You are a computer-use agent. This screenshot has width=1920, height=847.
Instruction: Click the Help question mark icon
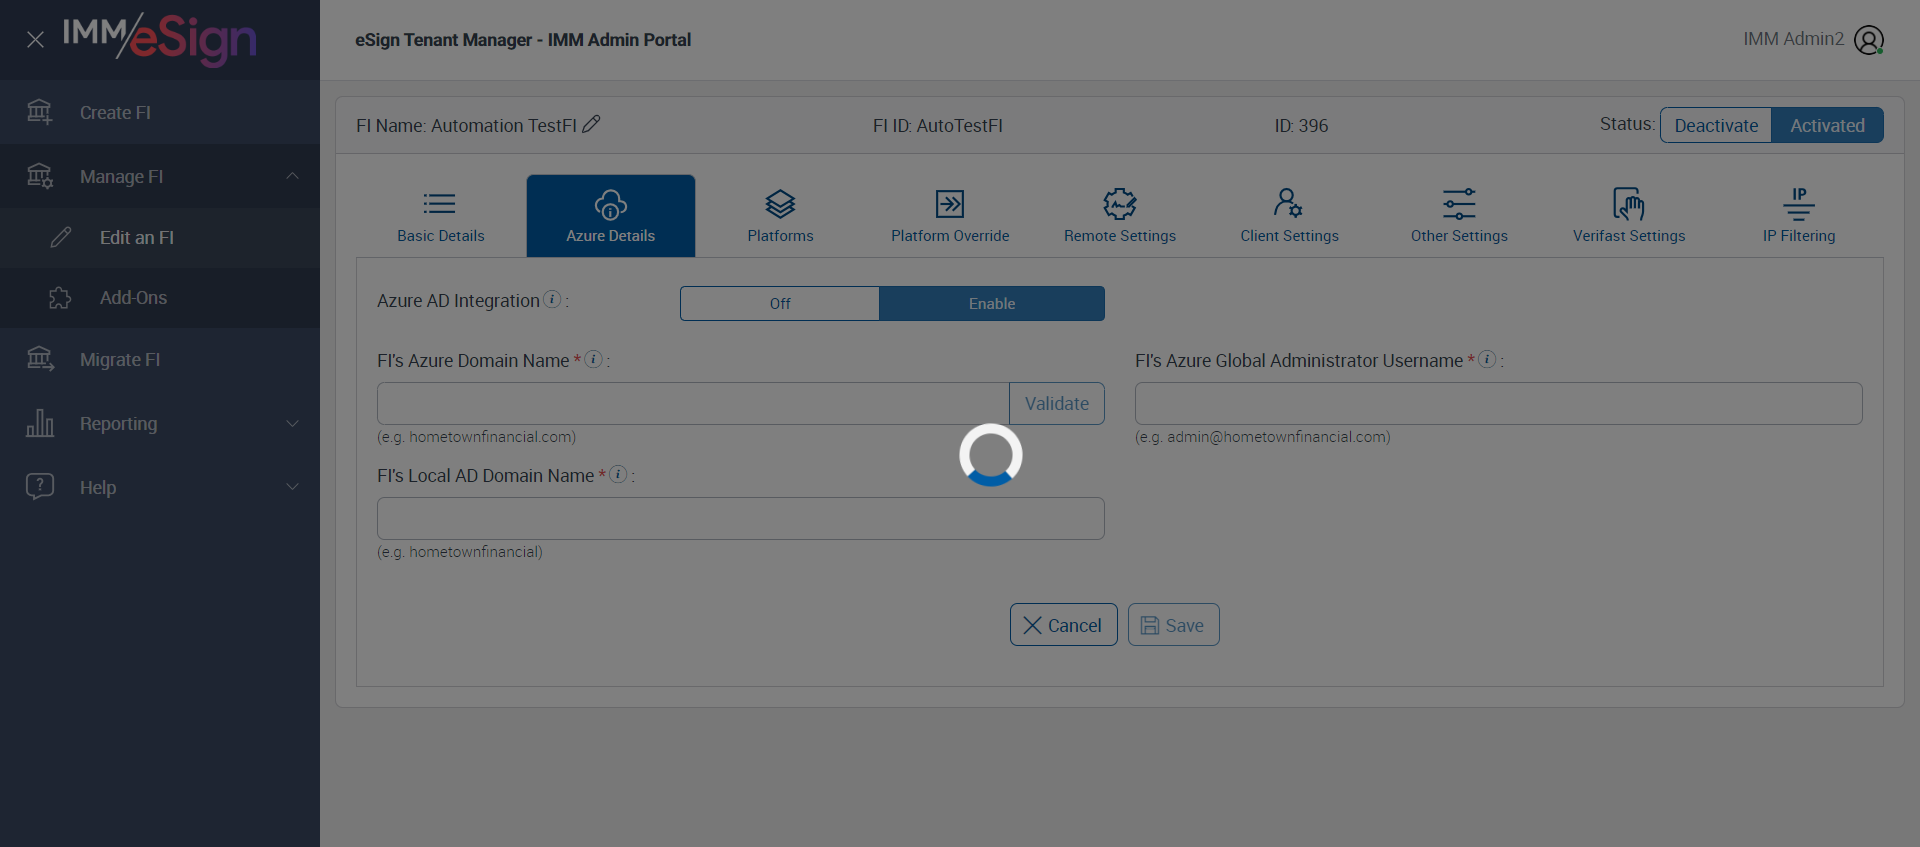(40, 487)
